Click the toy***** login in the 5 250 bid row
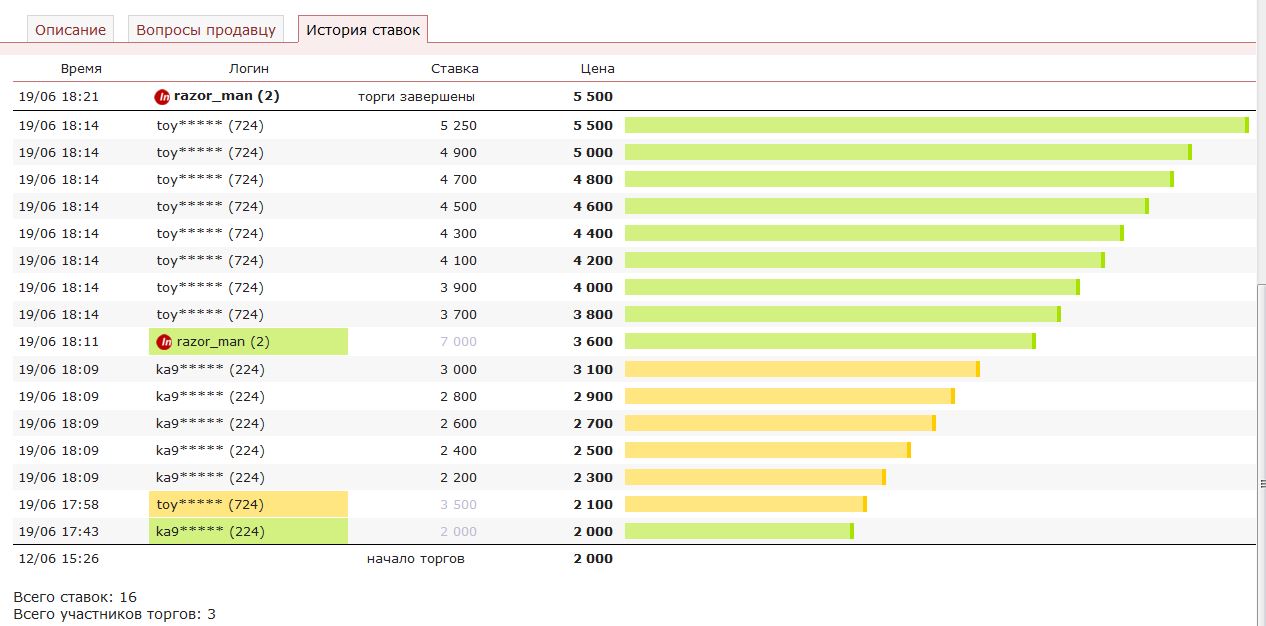Viewport: 1266px width, 626px height. coord(209,125)
